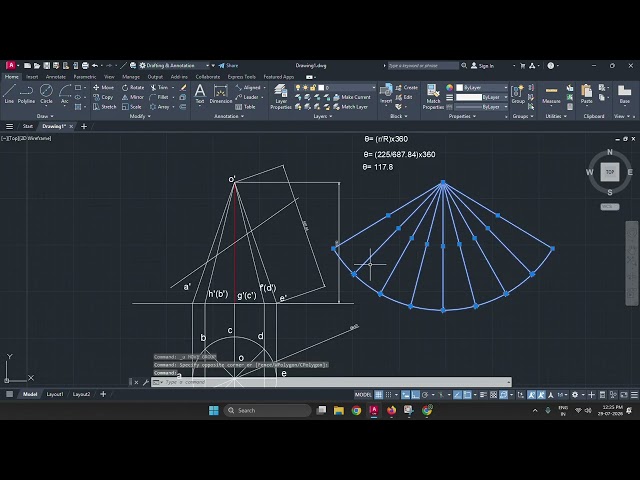Activate the Copy command

(x=103, y=97)
